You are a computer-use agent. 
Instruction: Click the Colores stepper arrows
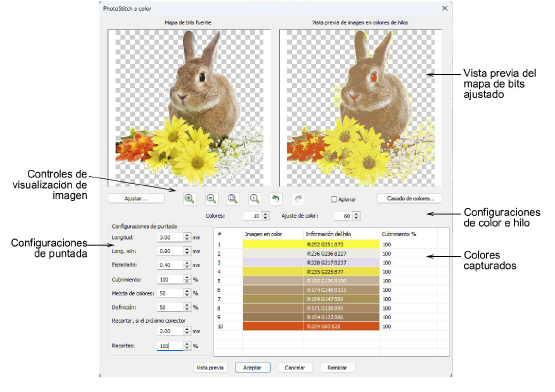266,216
